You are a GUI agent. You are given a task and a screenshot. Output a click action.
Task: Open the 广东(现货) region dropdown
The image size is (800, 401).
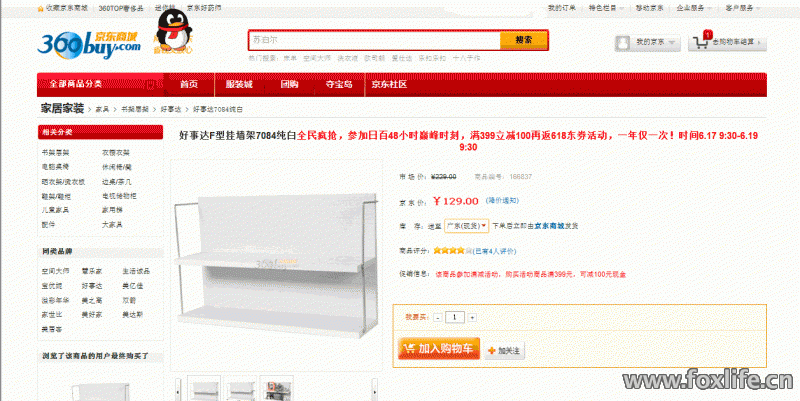coord(466,225)
